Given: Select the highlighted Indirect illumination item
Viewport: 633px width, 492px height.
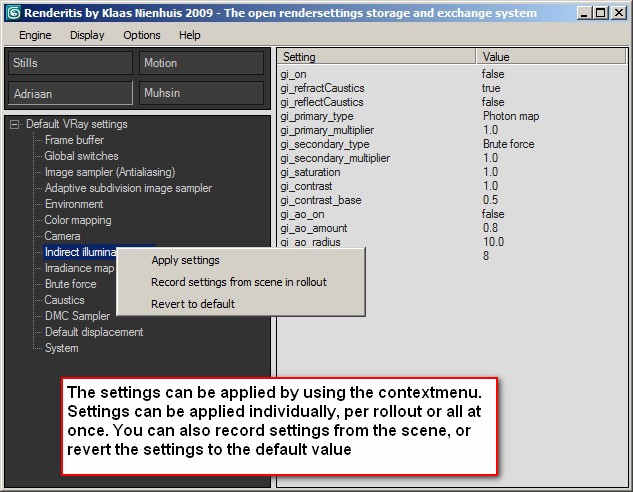Looking at the screenshot, I should 80,252.
